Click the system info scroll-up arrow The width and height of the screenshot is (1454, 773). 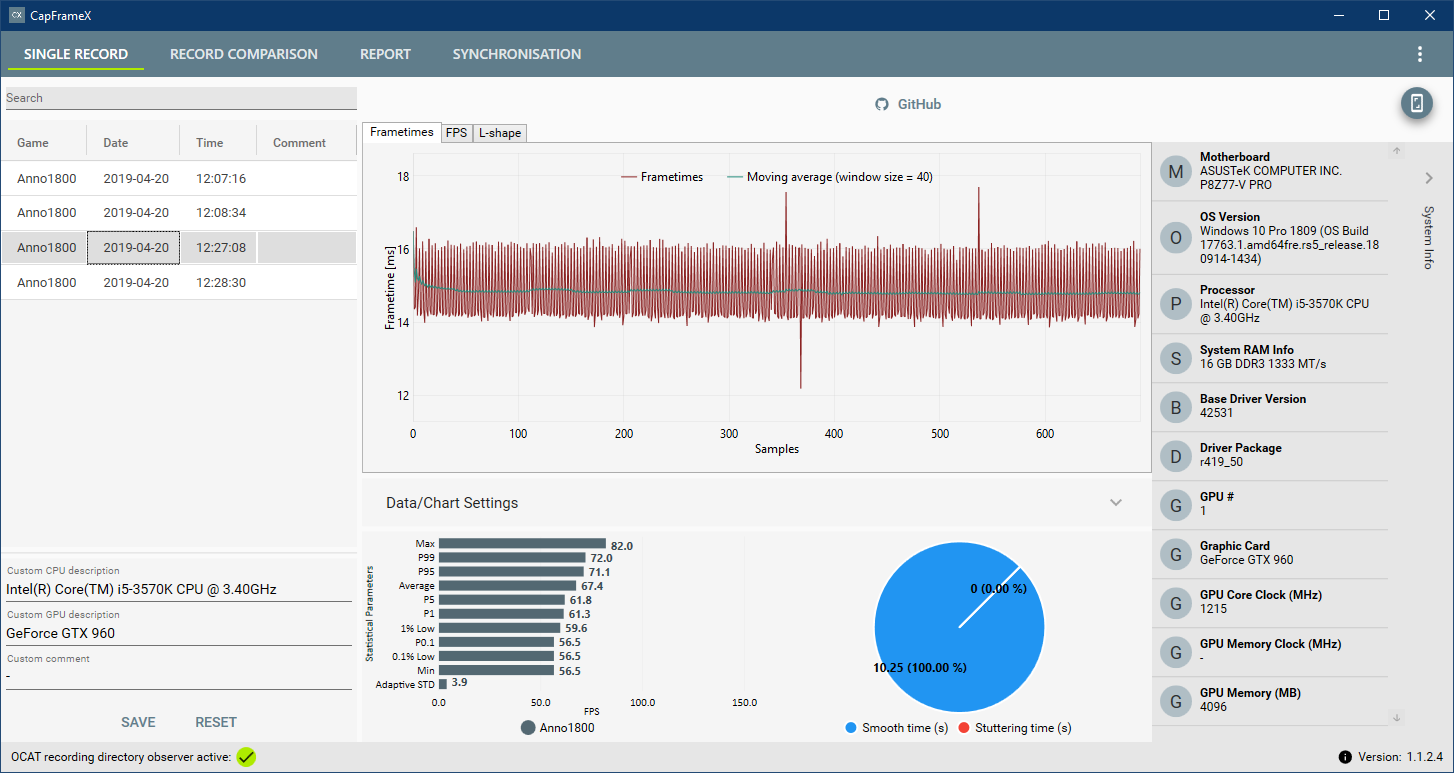(x=1397, y=152)
